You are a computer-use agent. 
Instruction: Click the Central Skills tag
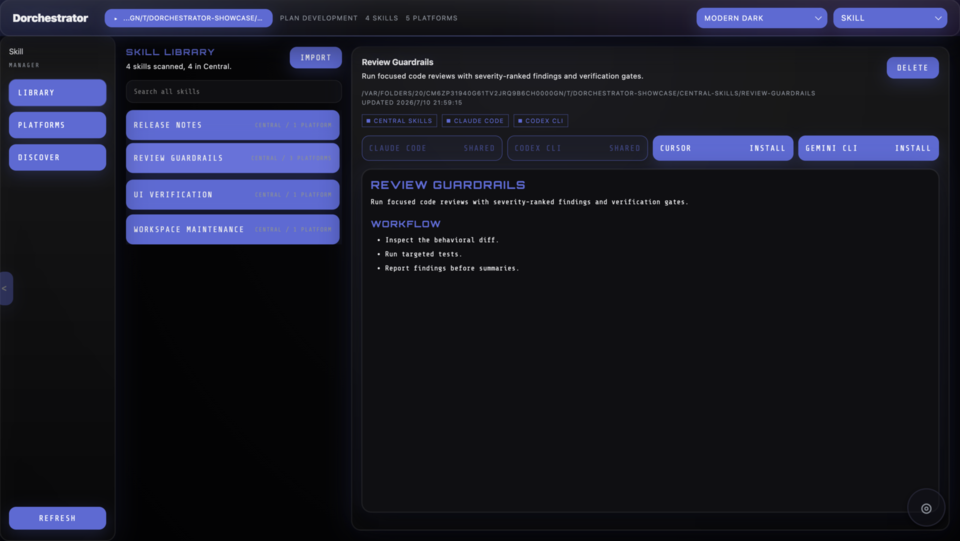[x=399, y=121]
